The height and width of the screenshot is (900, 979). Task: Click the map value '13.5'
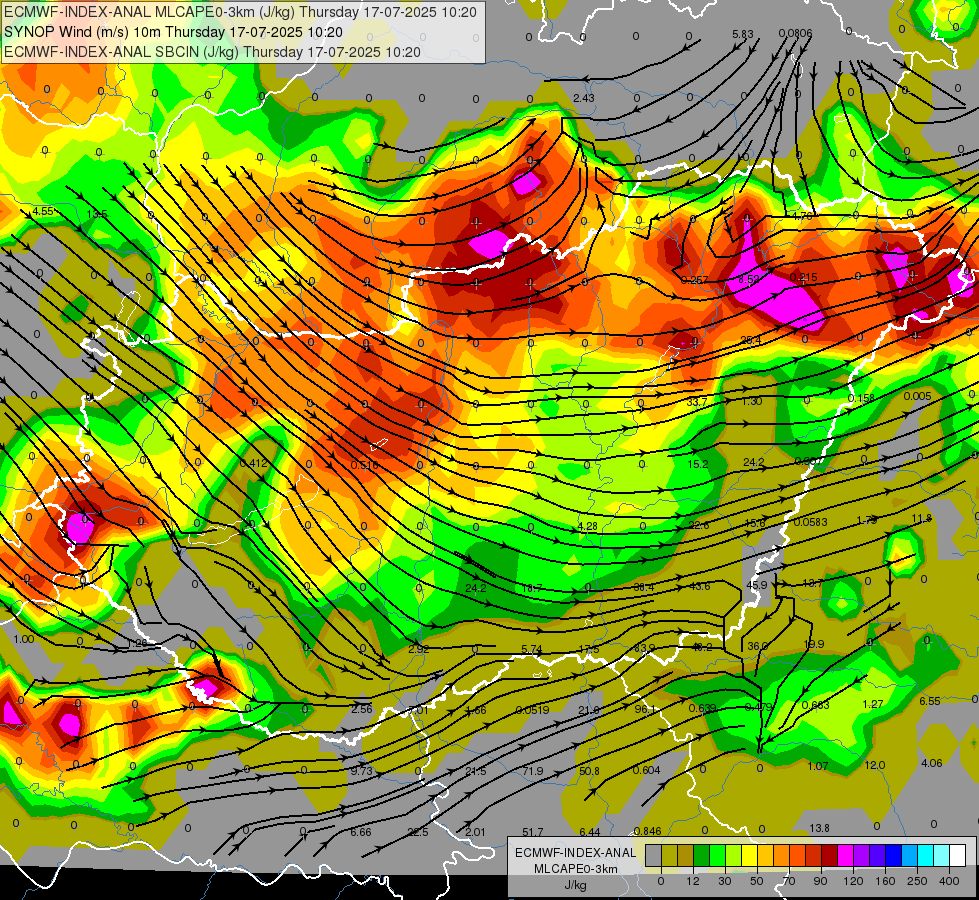[x=97, y=214]
